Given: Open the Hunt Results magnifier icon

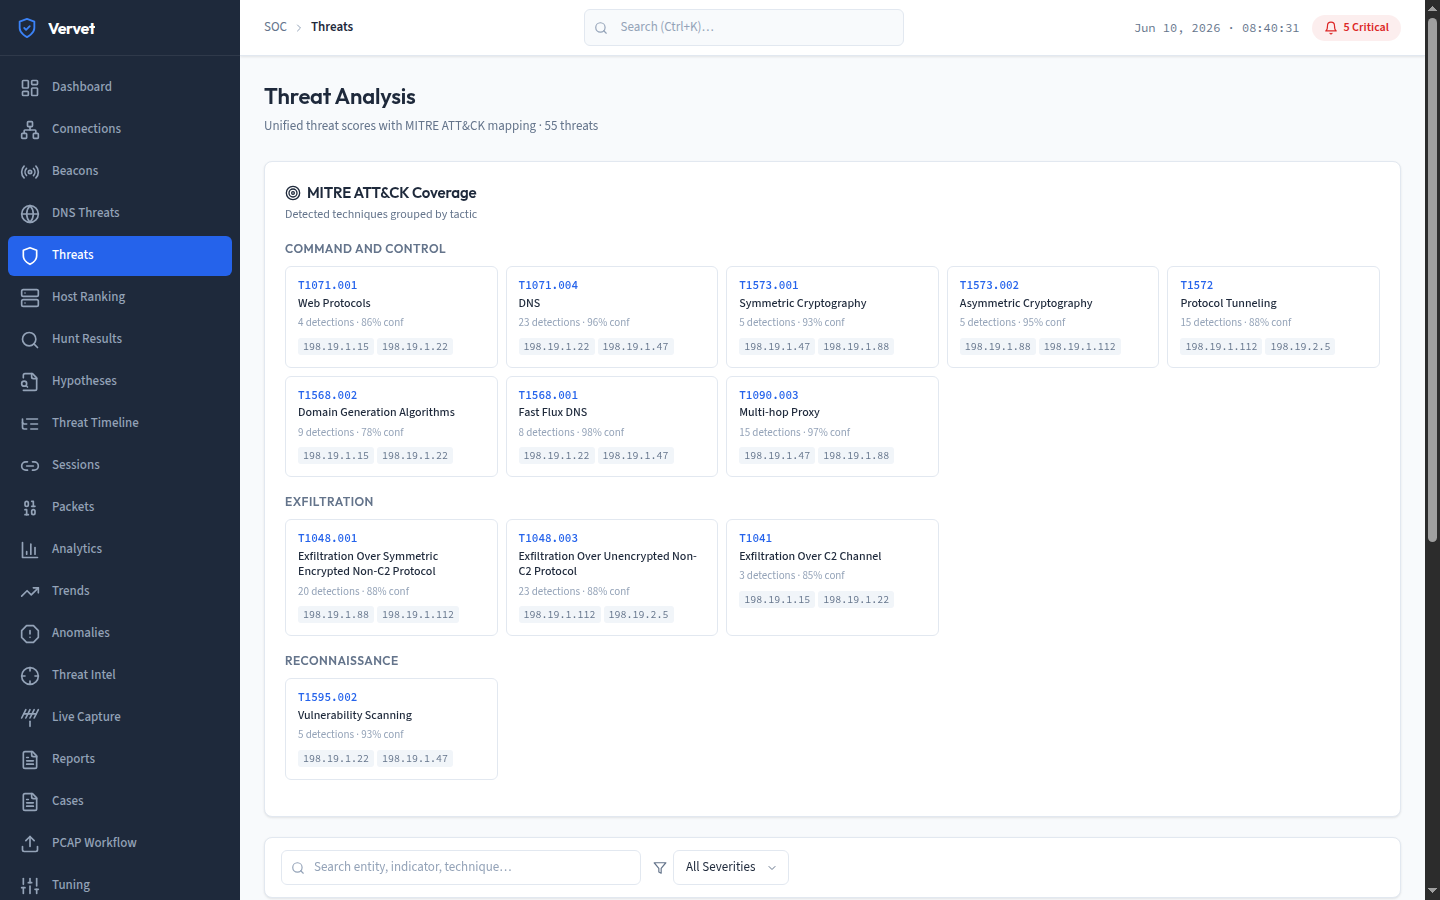Looking at the screenshot, I should pos(30,339).
